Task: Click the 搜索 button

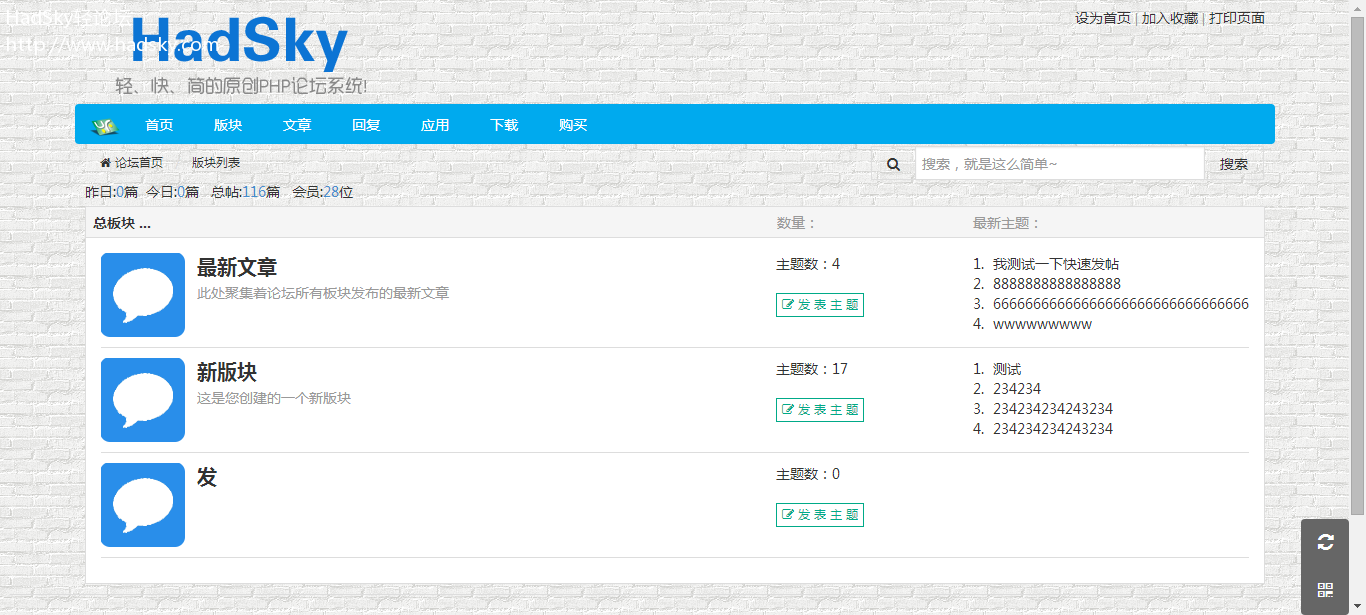Action: [1234, 164]
